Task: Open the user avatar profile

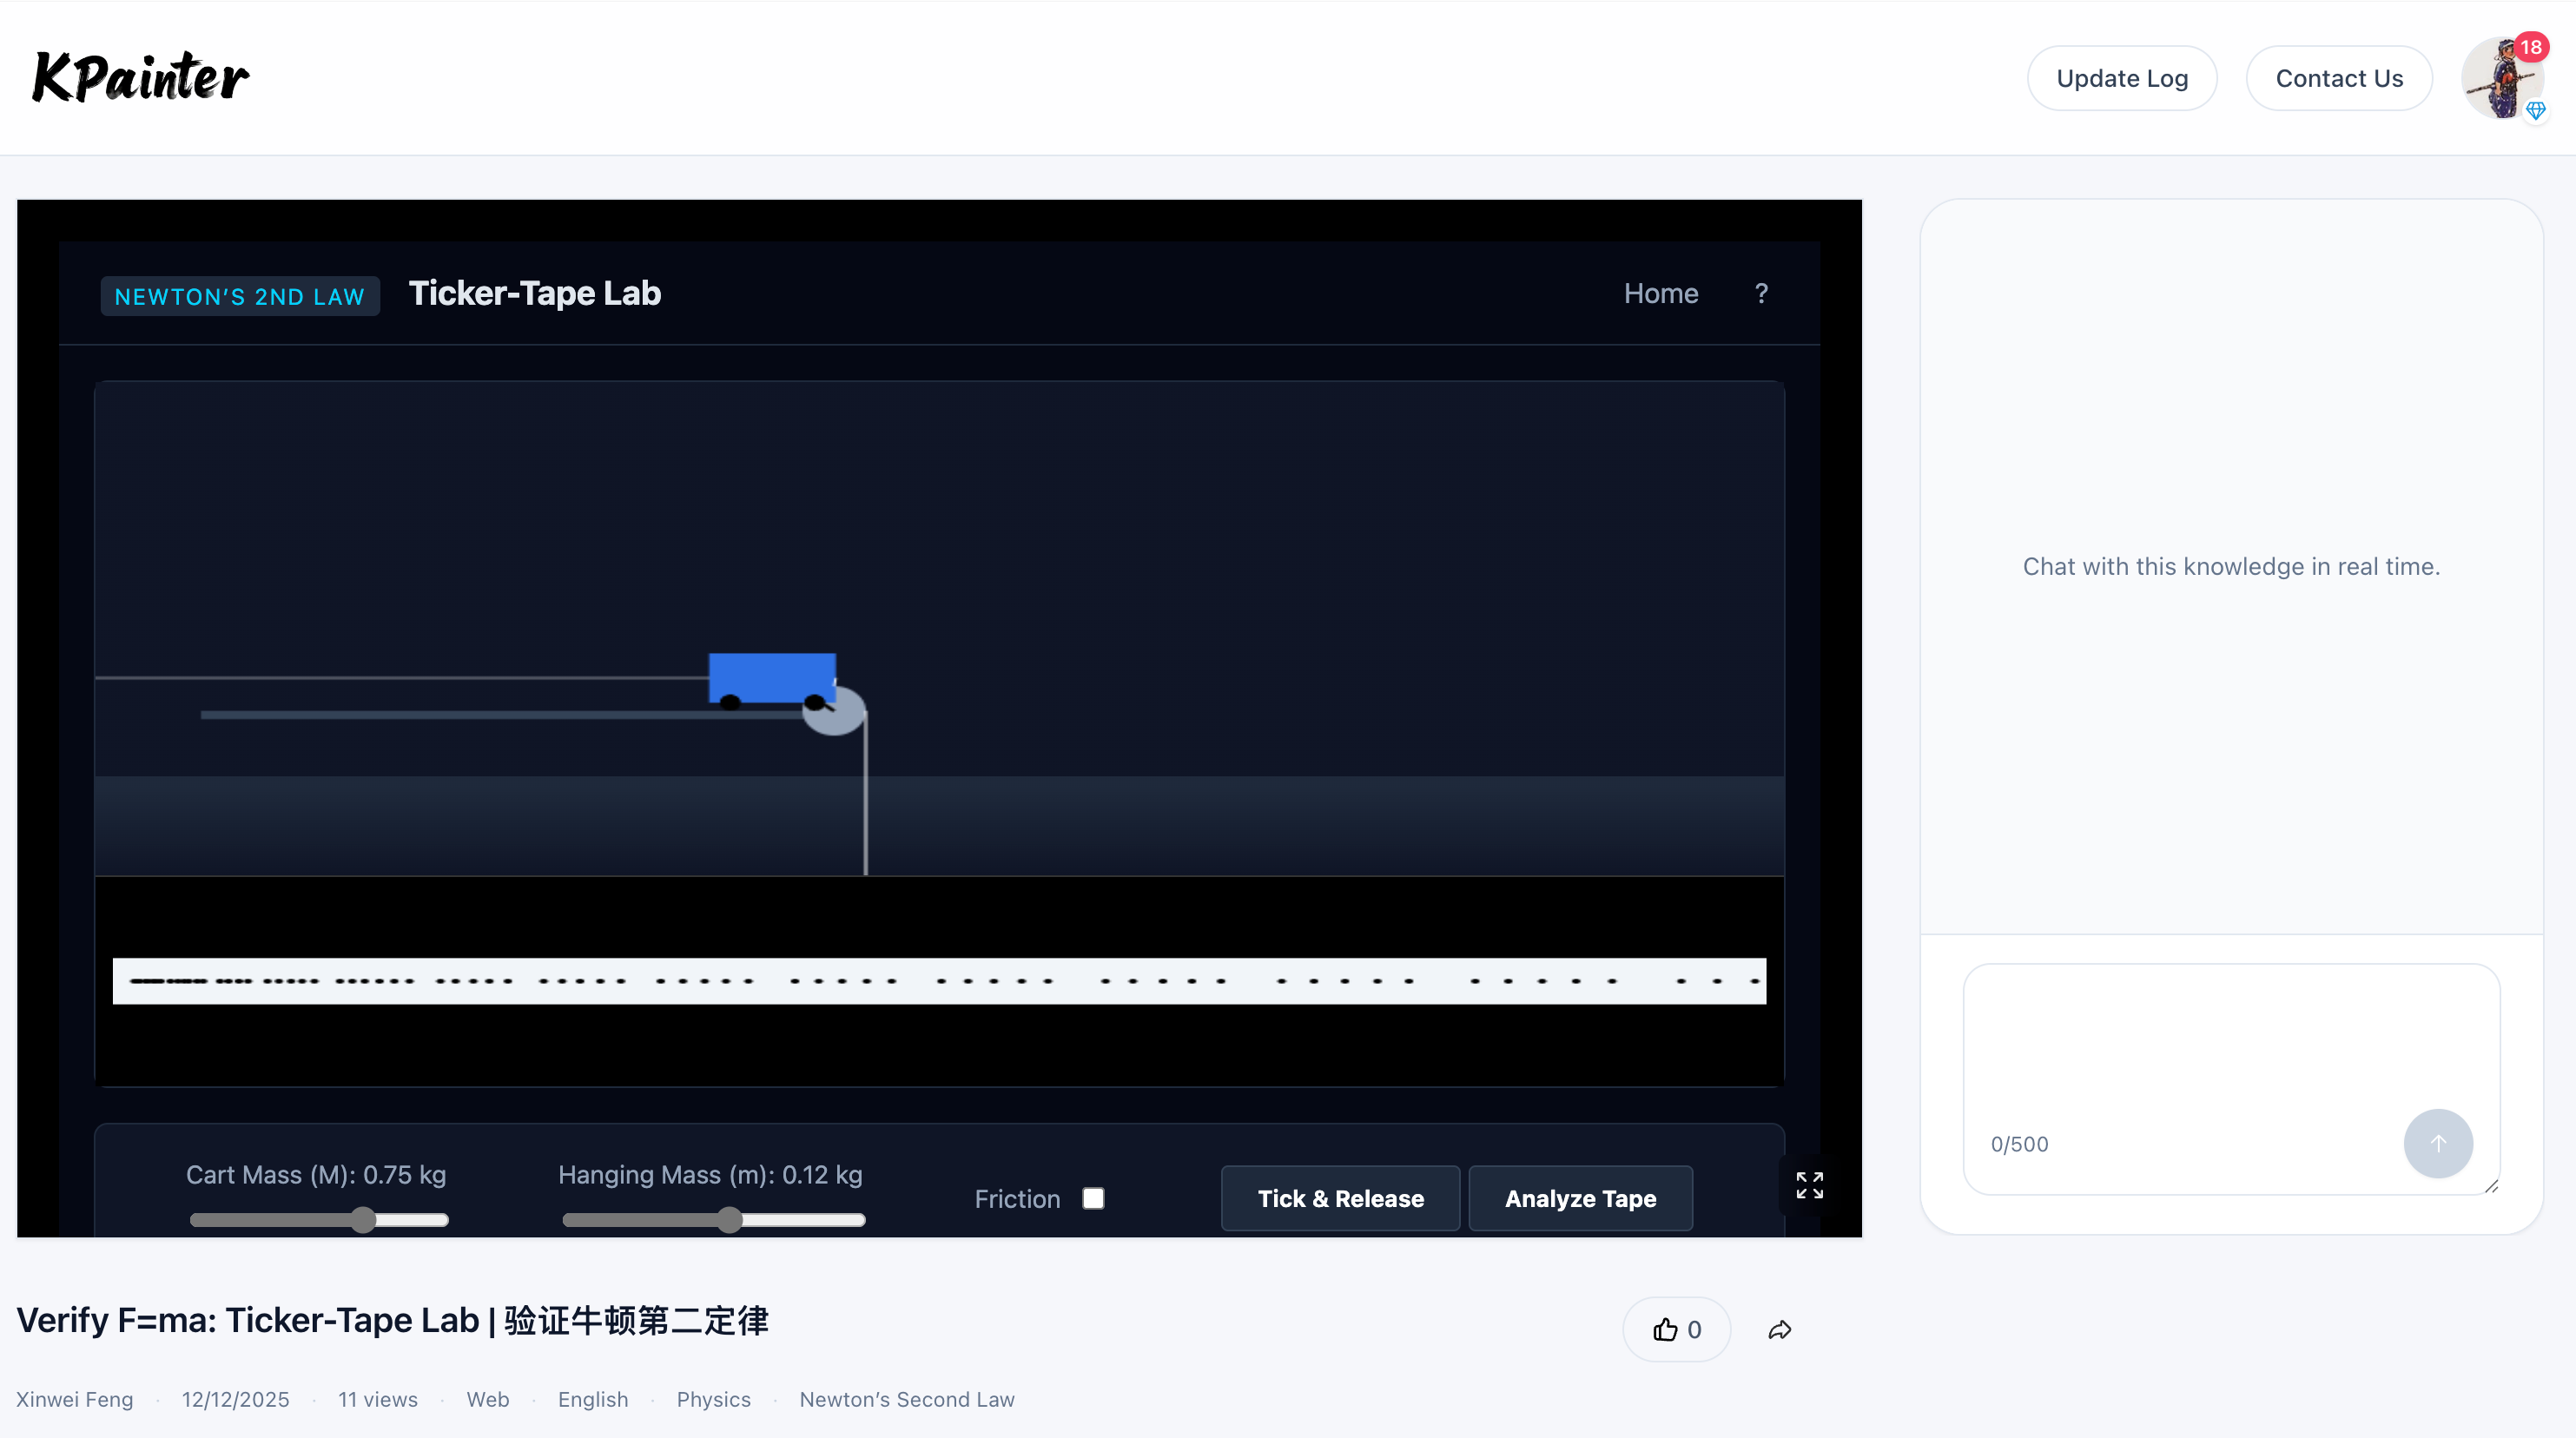Action: click(x=2499, y=80)
